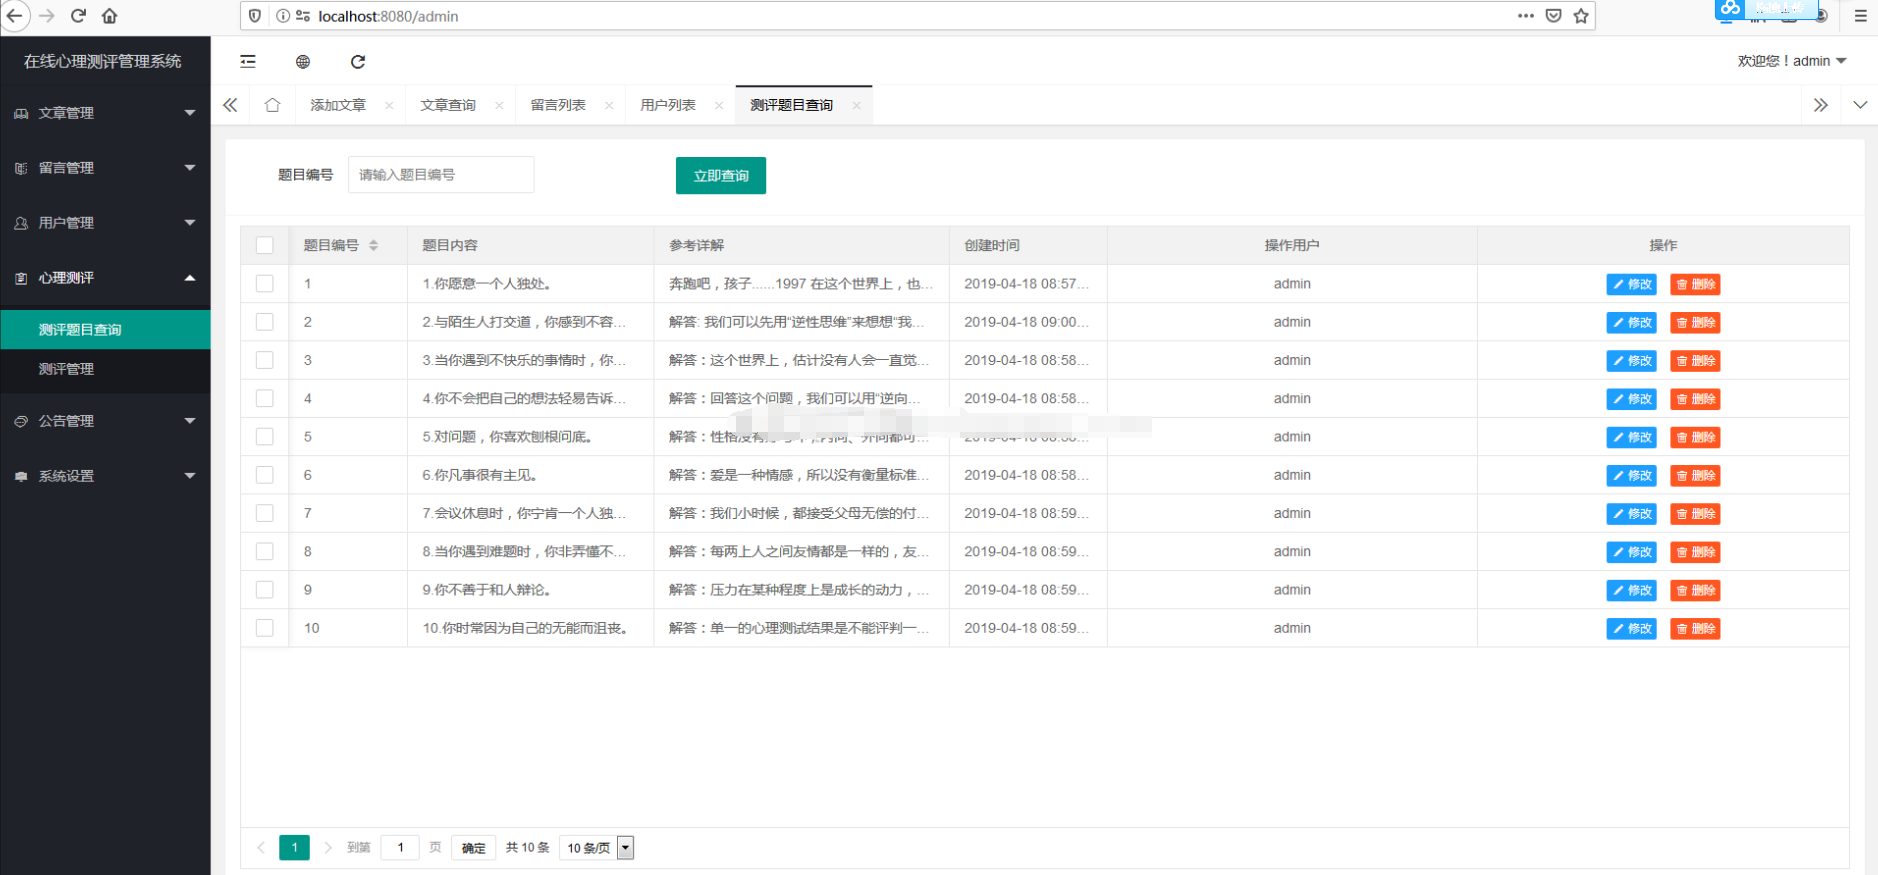
Task: Close the 文章查询 tab
Action: pyautogui.click(x=499, y=105)
